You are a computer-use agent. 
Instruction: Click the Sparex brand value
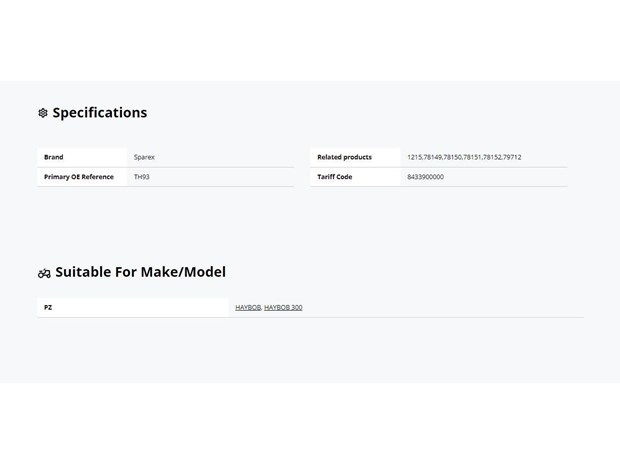point(144,157)
